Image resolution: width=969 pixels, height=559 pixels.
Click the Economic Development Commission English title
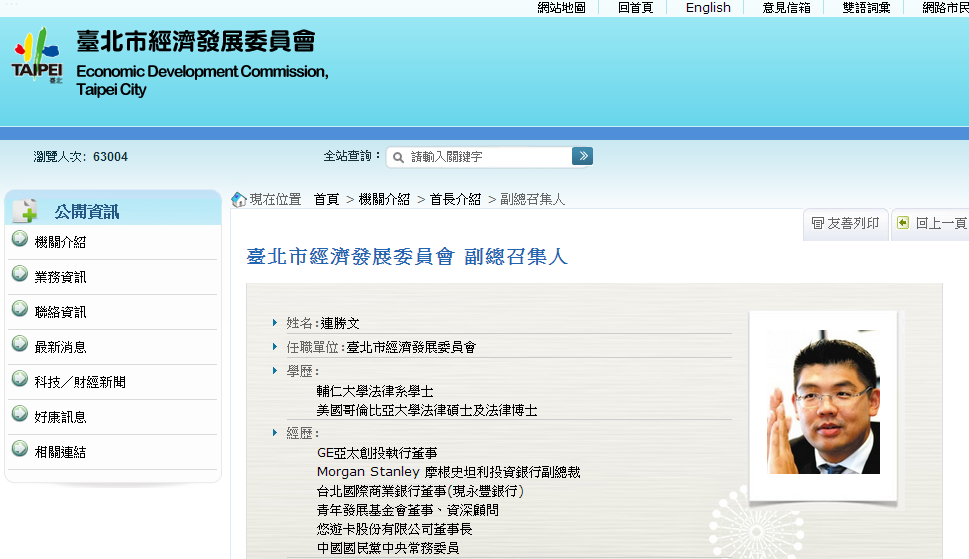tap(202, 80)
